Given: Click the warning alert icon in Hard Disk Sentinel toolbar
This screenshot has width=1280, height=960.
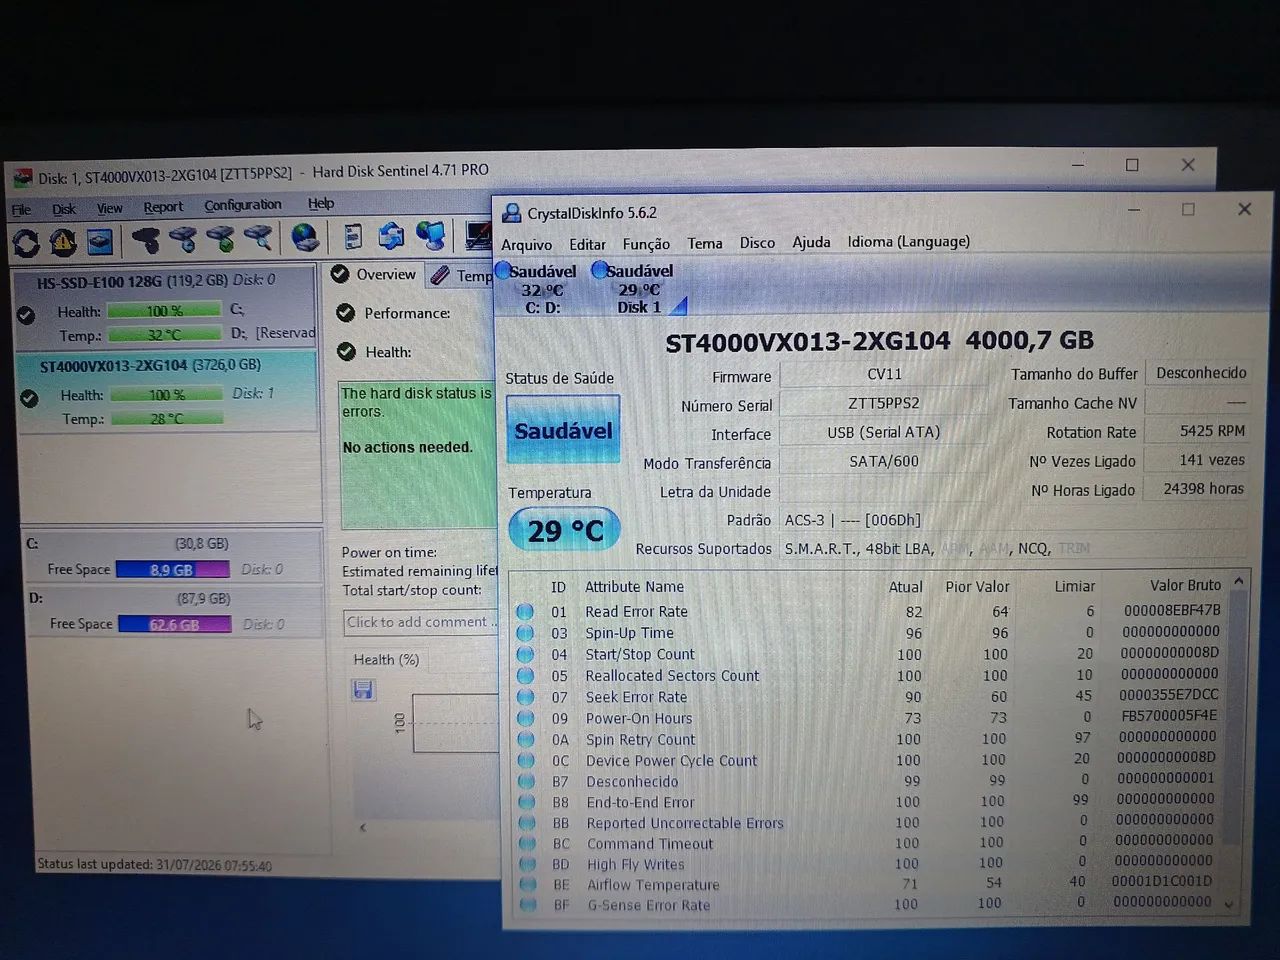Looking at the screenshot, I should tap(63, 241).
